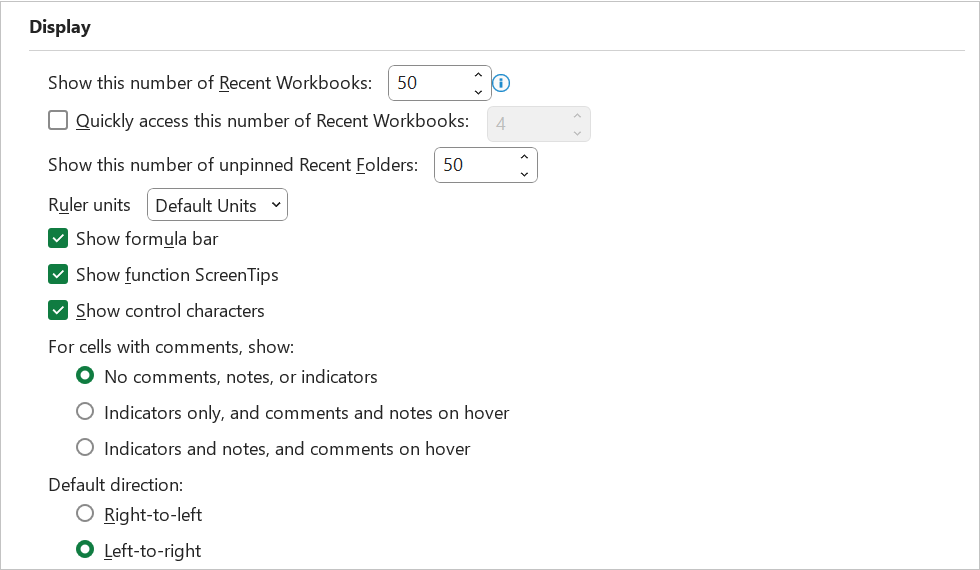Uncheck Show formula bar
The width and height of the screenshot is (980, 570).
(58, 239)
